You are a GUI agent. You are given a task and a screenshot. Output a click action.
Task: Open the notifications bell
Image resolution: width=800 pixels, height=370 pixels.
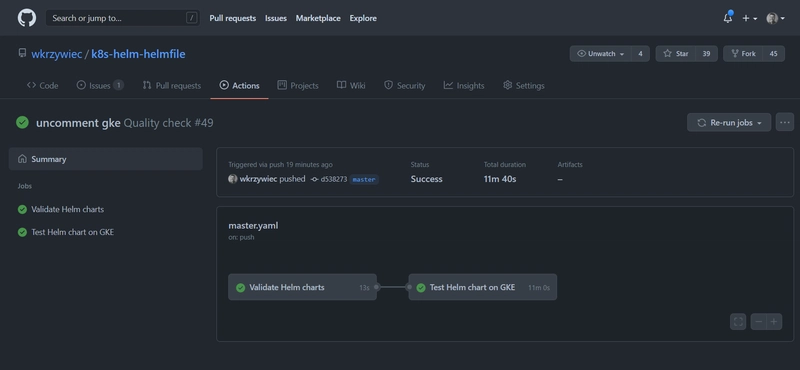click(x=728, y=18)
